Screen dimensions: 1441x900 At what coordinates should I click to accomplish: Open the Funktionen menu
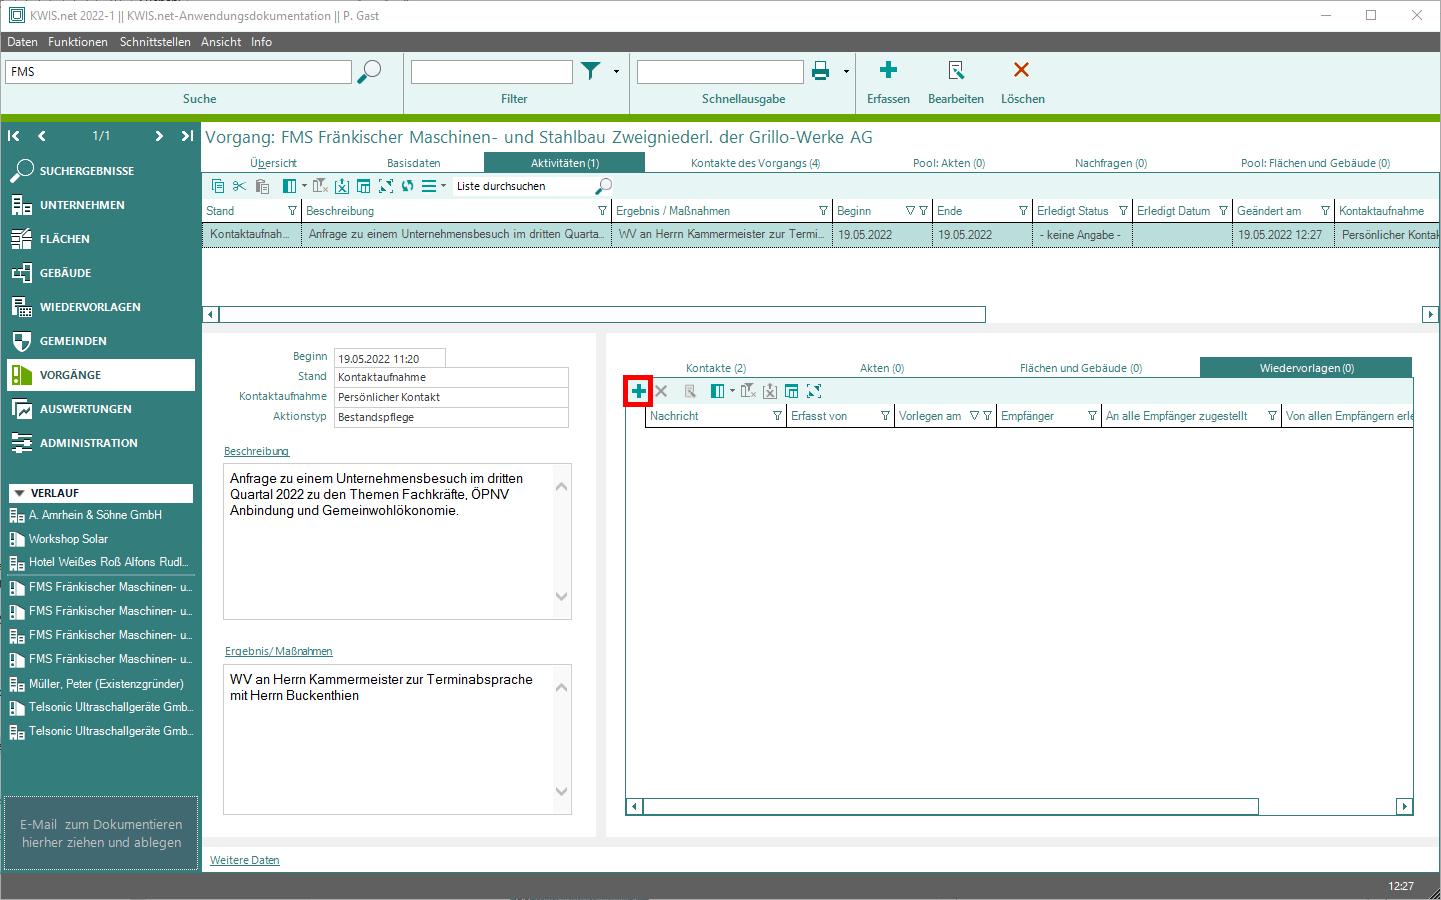click(x=78, y=42)
